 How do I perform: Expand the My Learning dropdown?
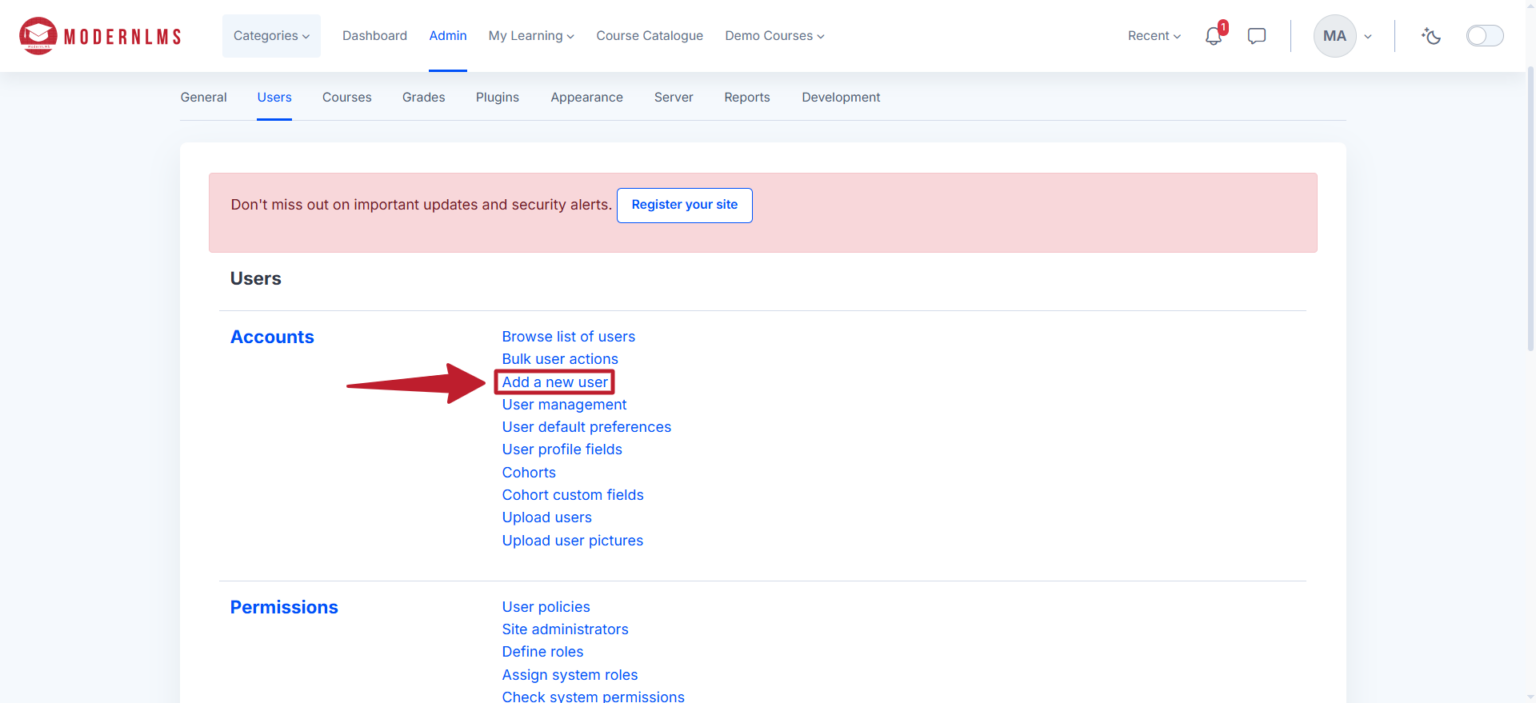point(530,35)
